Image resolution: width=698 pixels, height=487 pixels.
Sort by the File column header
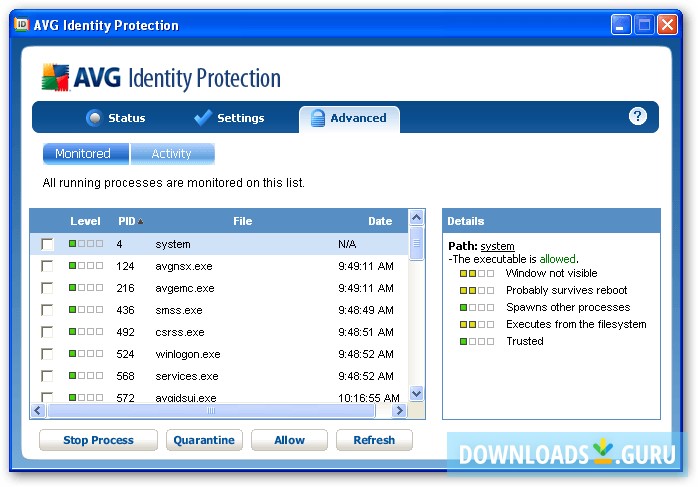tap(243, 221)
